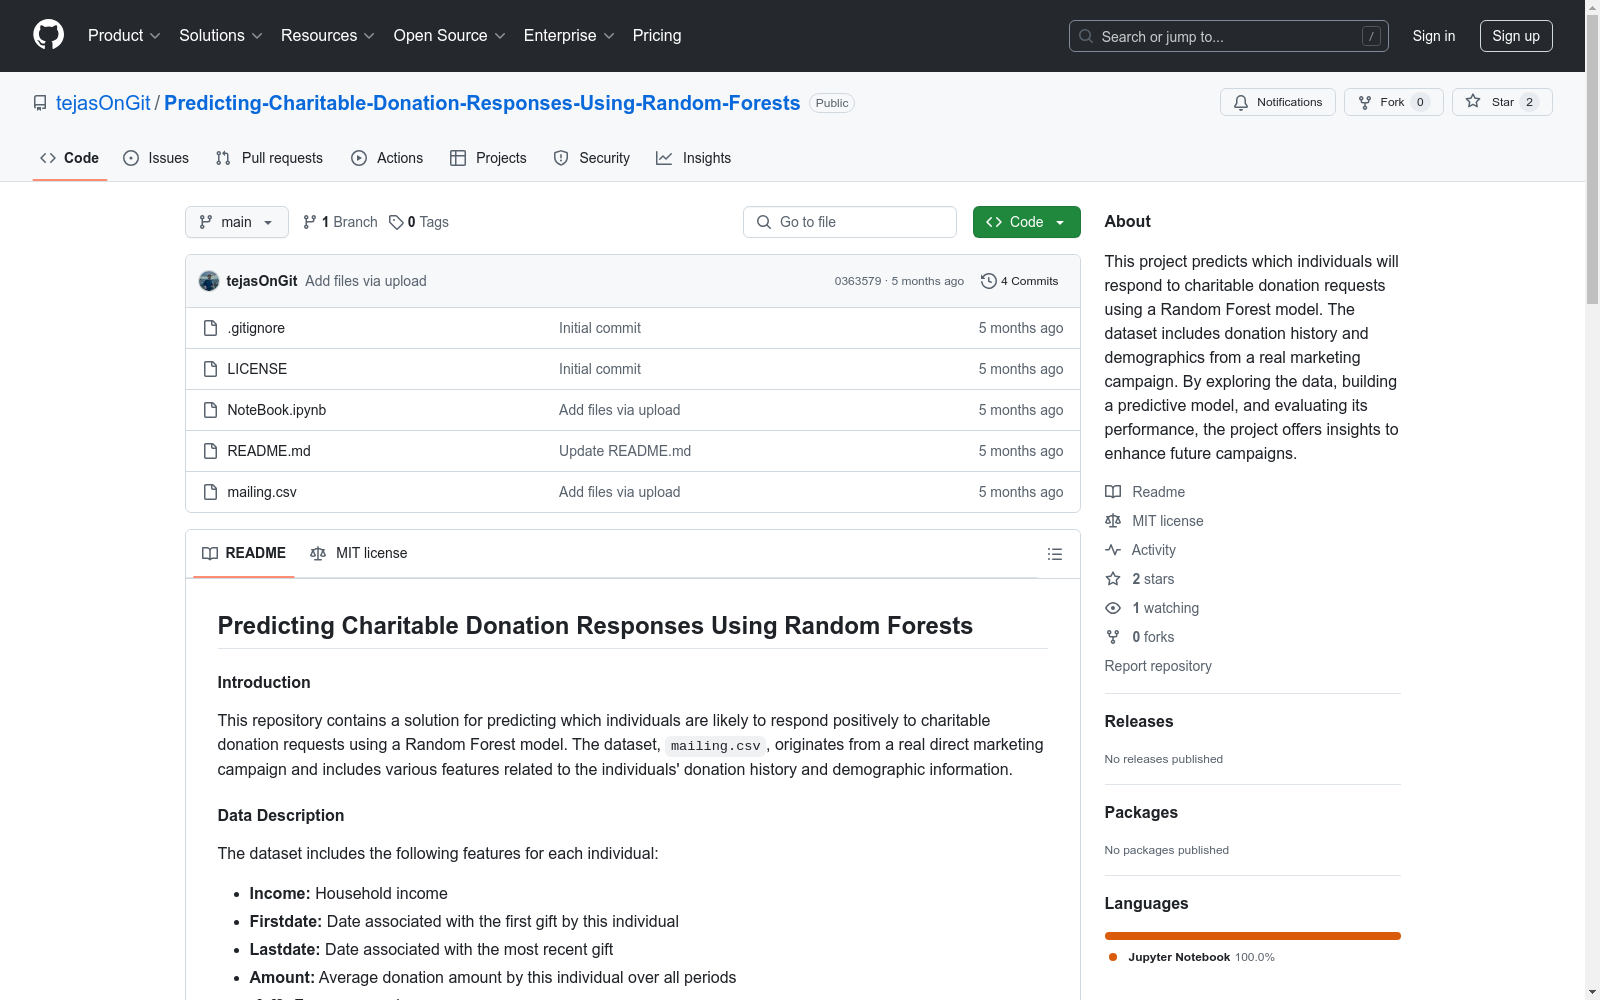Click the repository icon beside tejasOnGit
Screen dimensions: 1600x1000
coord(40,103)
